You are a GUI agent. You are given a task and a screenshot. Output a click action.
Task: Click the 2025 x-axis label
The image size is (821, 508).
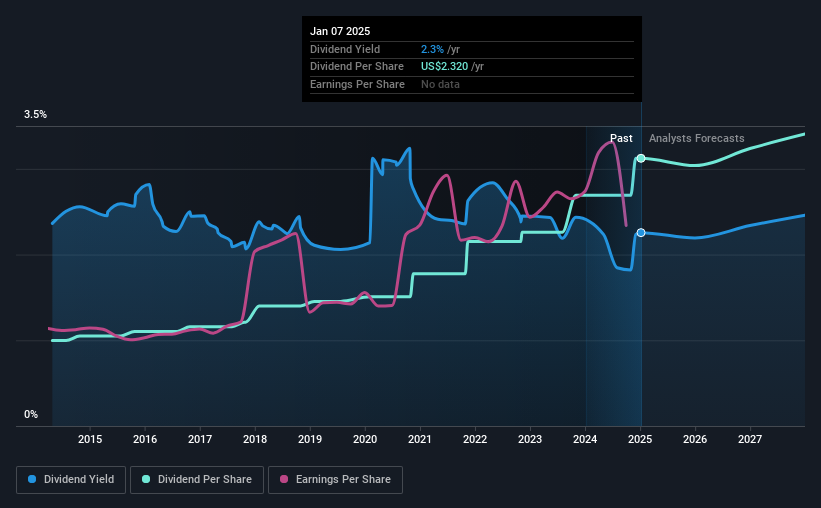[640, 439]
